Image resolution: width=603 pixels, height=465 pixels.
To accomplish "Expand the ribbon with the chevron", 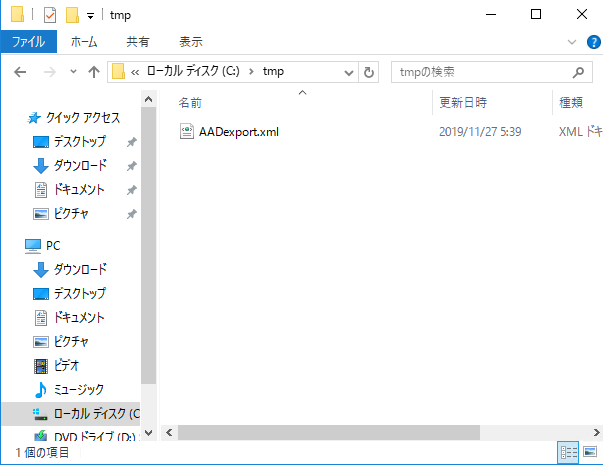I will click(x=572, y=42).
